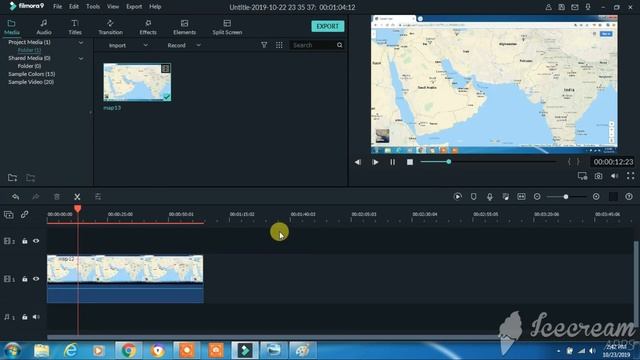Screen dimensions: 640x360
Task: Select the map13 media thumbnail
Action: [137, 82]
